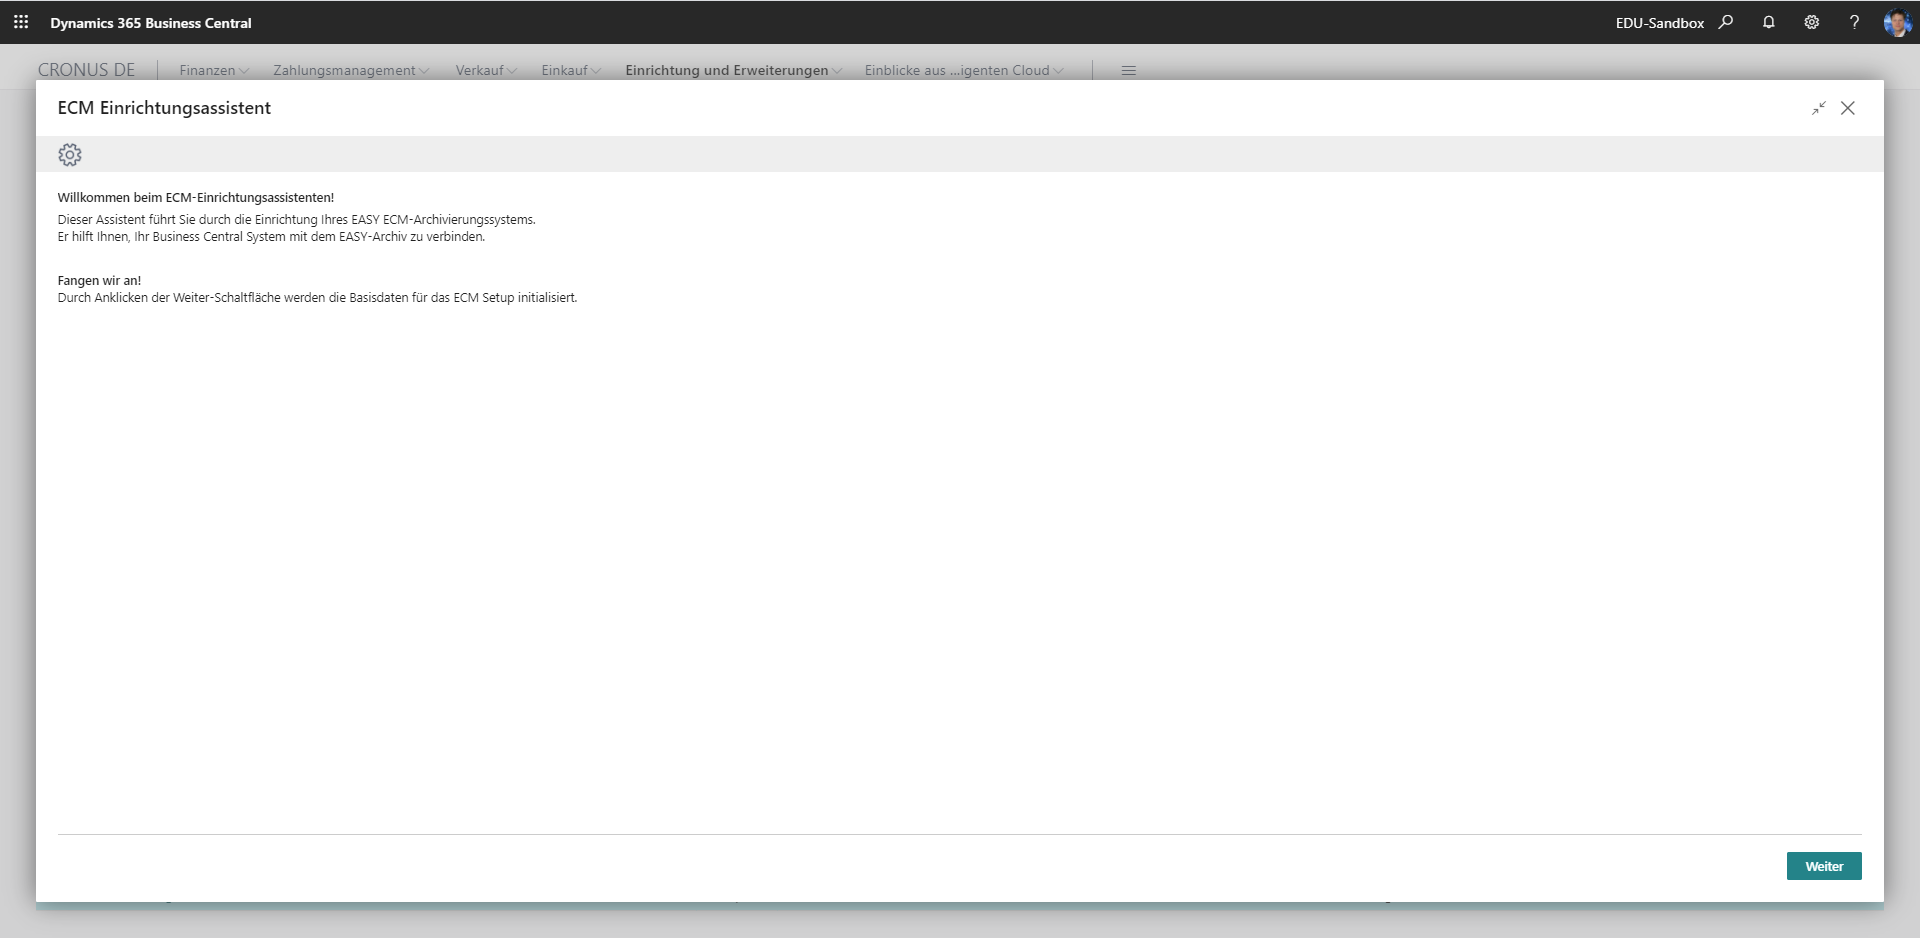The width and height of the screenshot is (1920, 938).
Task: Click Dynamics 365 Business Central title
Action: click(x=151, y=23)
